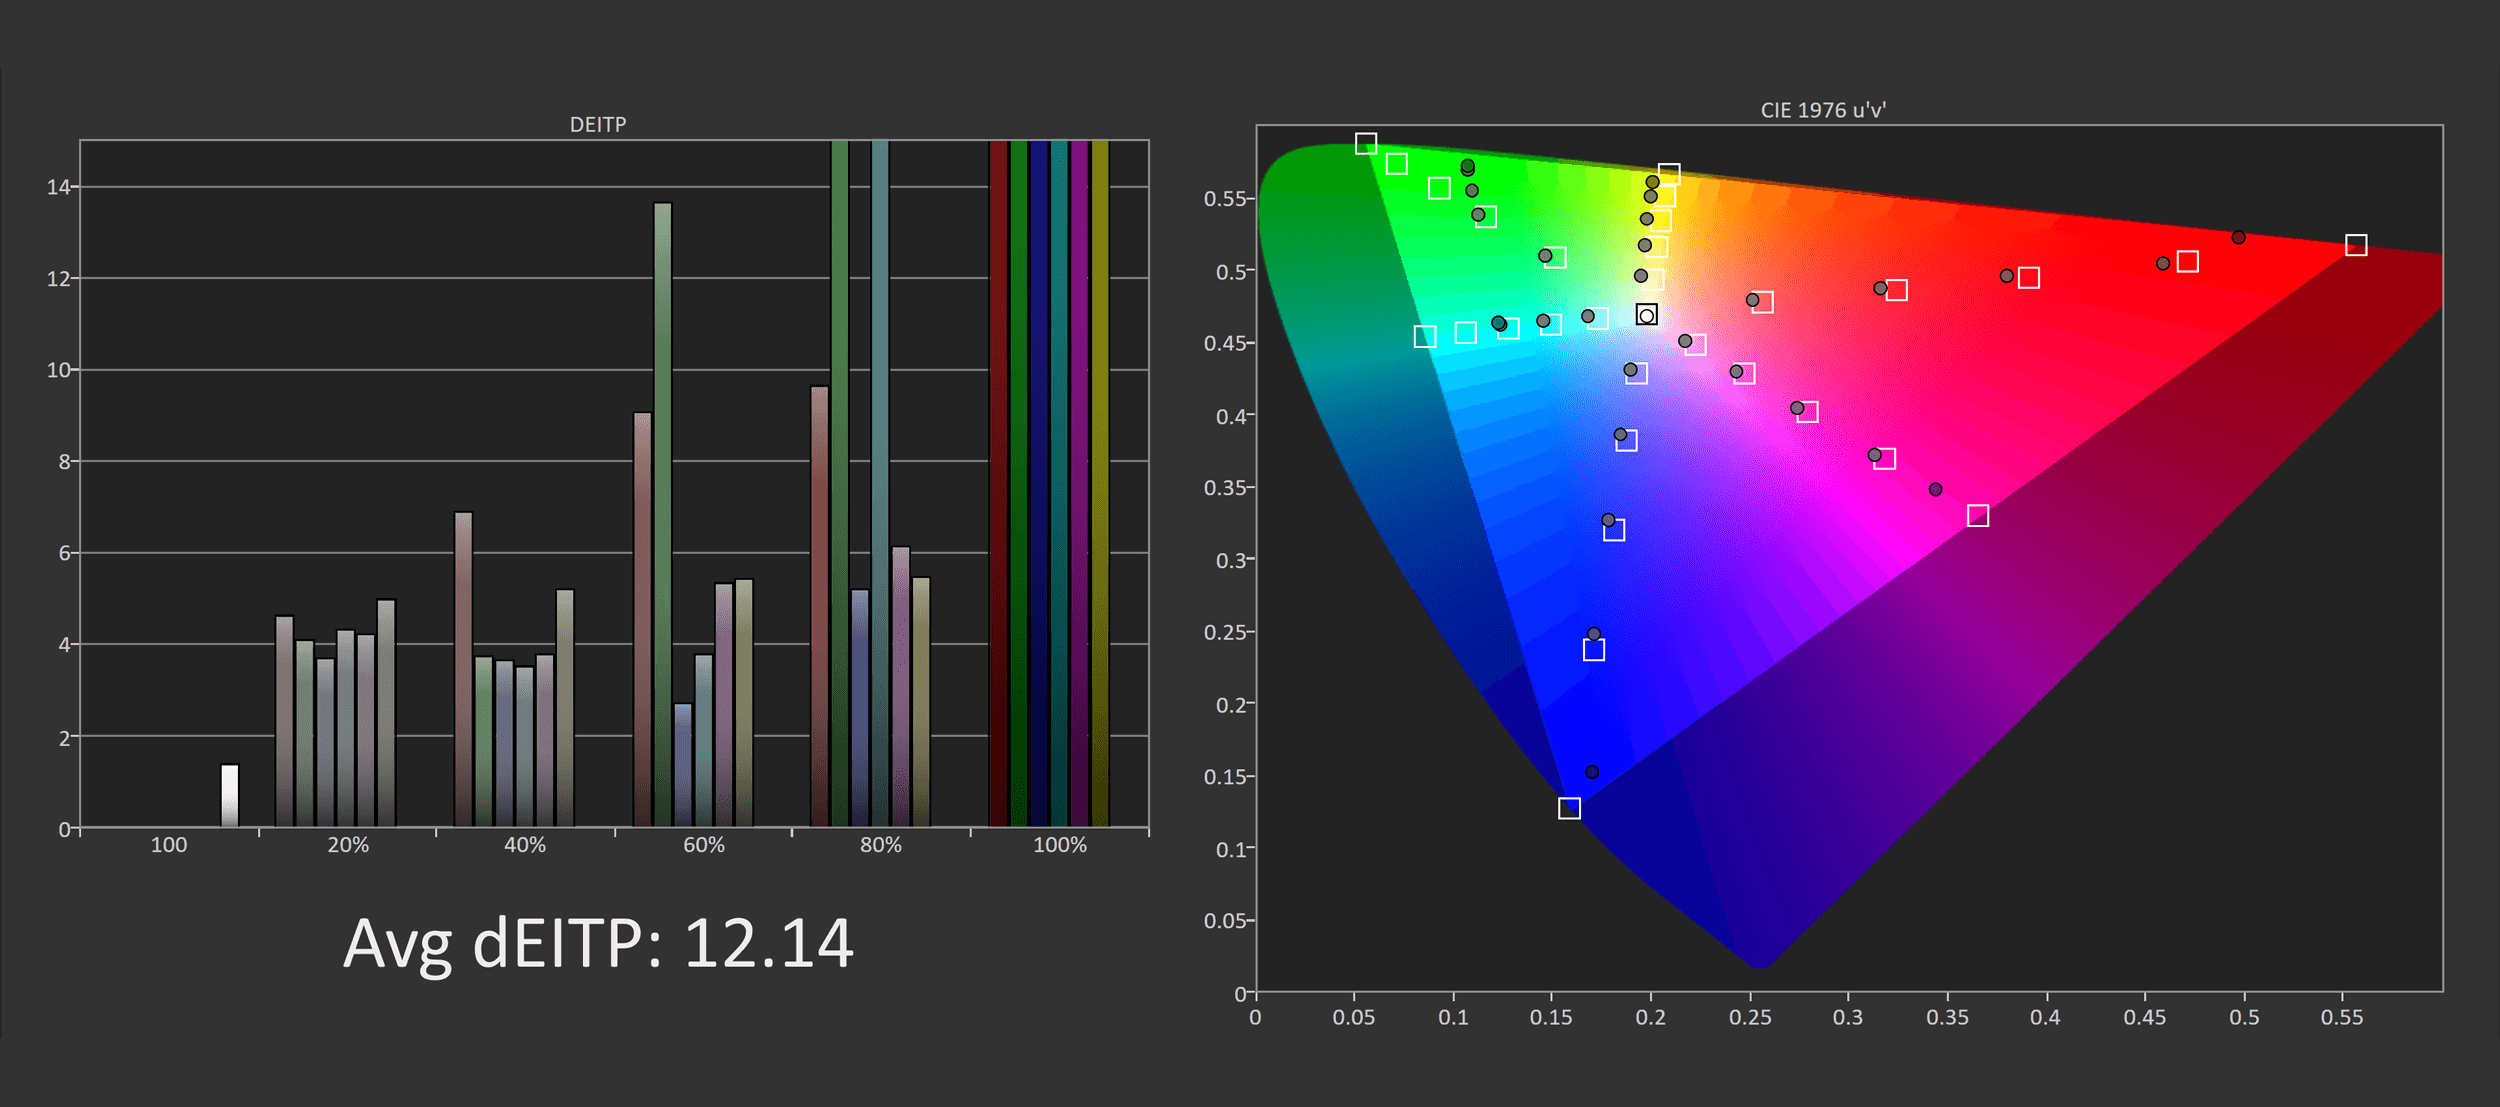Select the yellow target square at the gamut top

pos(1669,175)
